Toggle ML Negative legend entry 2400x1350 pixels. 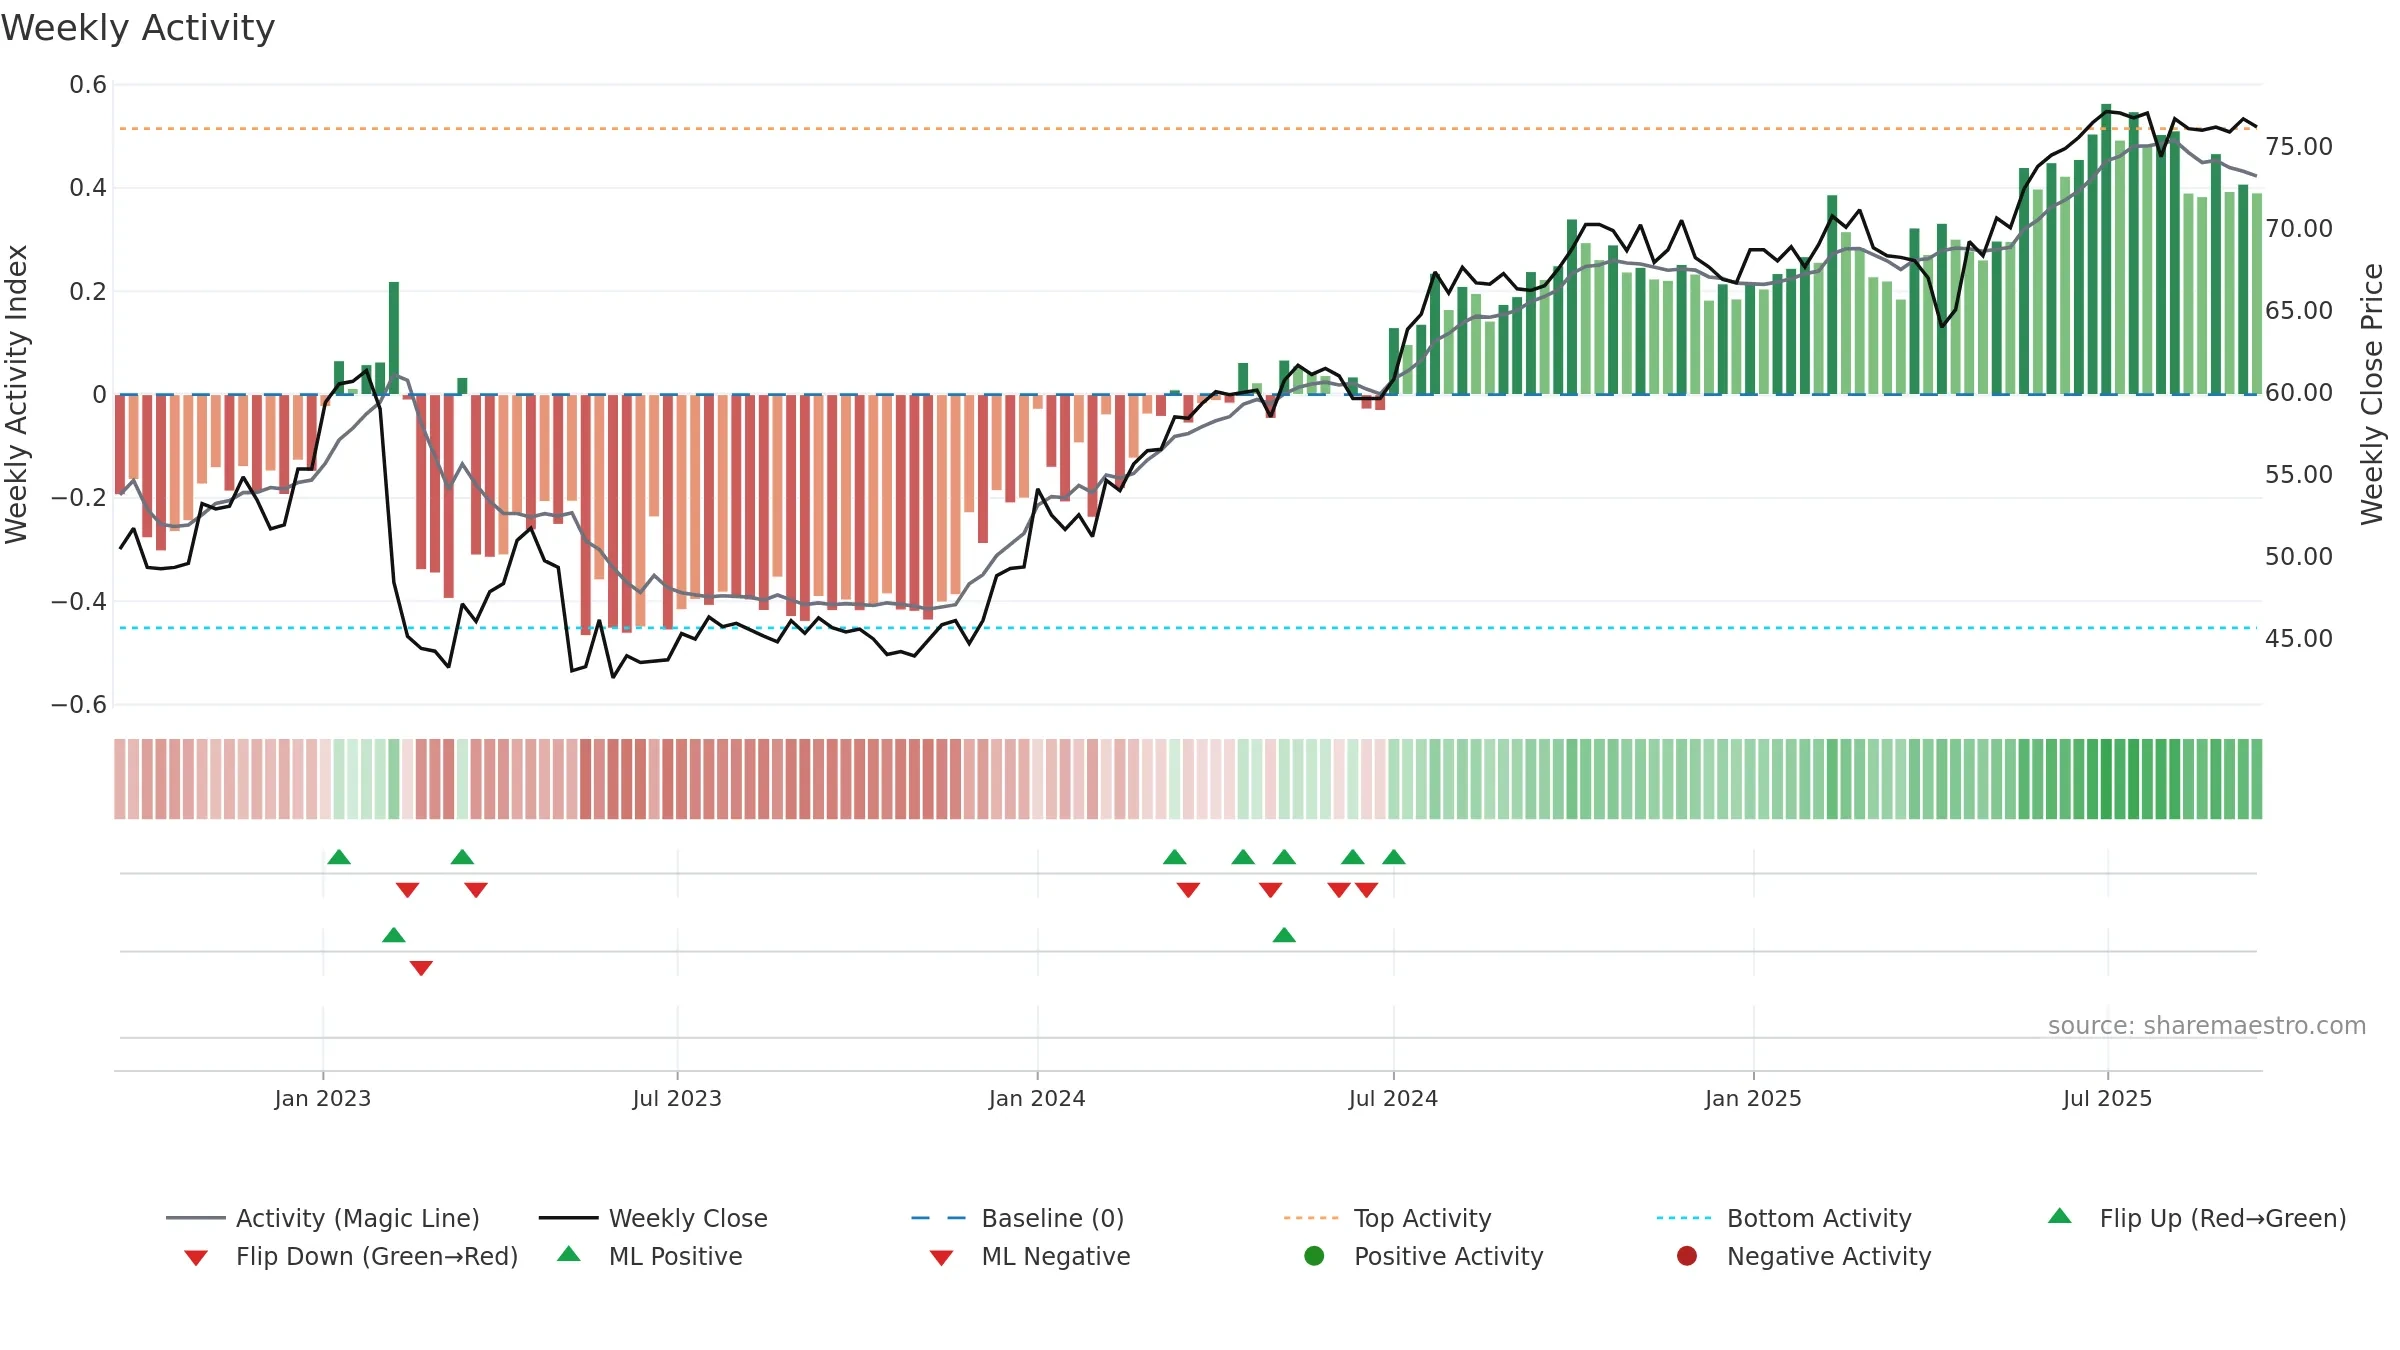(1030, 1256)
